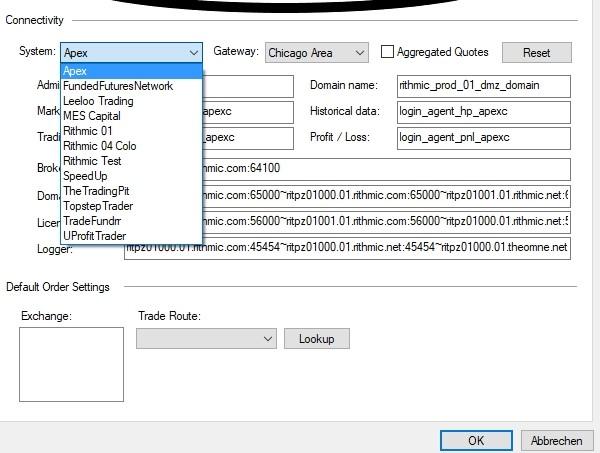The width and height of the screenshot is (600, 453).
Task: Click the Lookup button
Action: point(316,339)
